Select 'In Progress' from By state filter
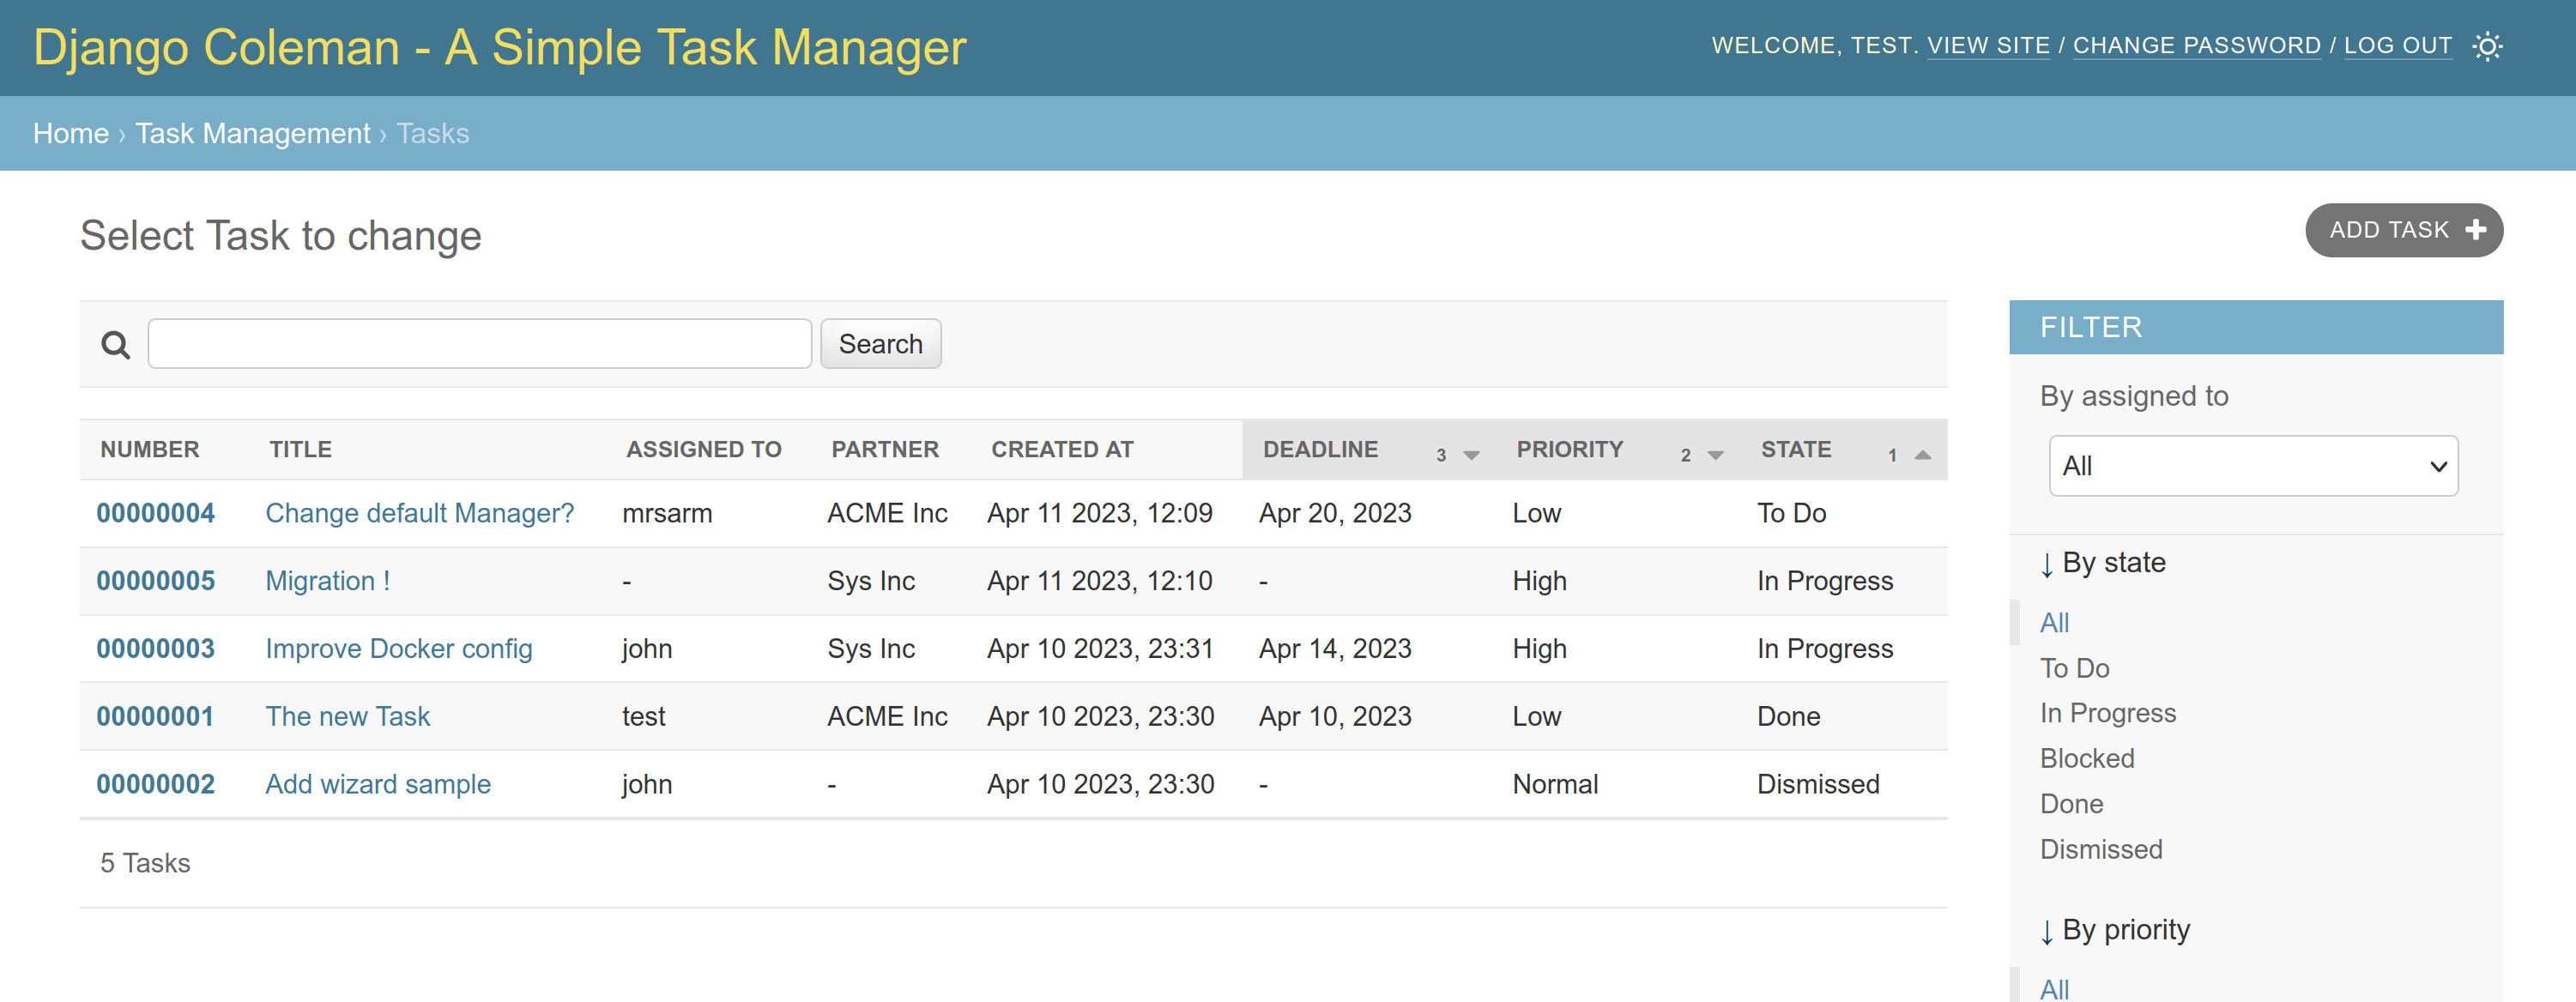 (x=2106, y=711)
